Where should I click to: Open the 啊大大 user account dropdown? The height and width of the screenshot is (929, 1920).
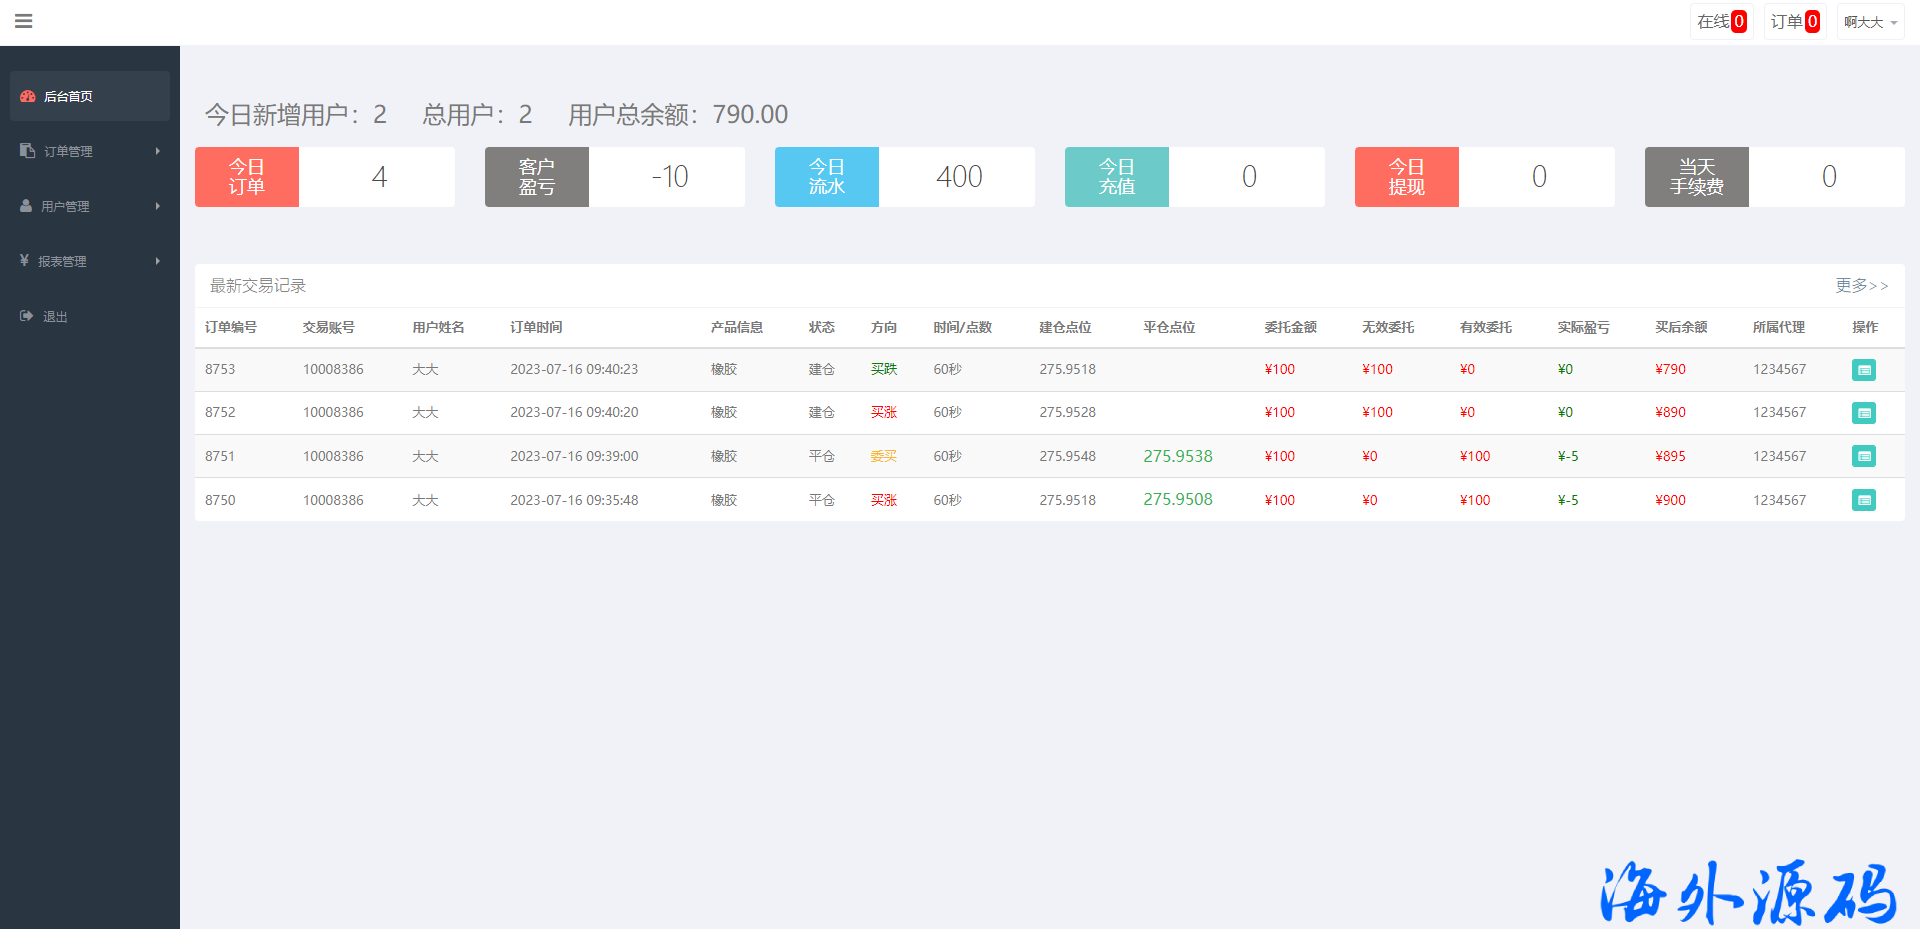pyautogui.click(x=1869, y=22)
